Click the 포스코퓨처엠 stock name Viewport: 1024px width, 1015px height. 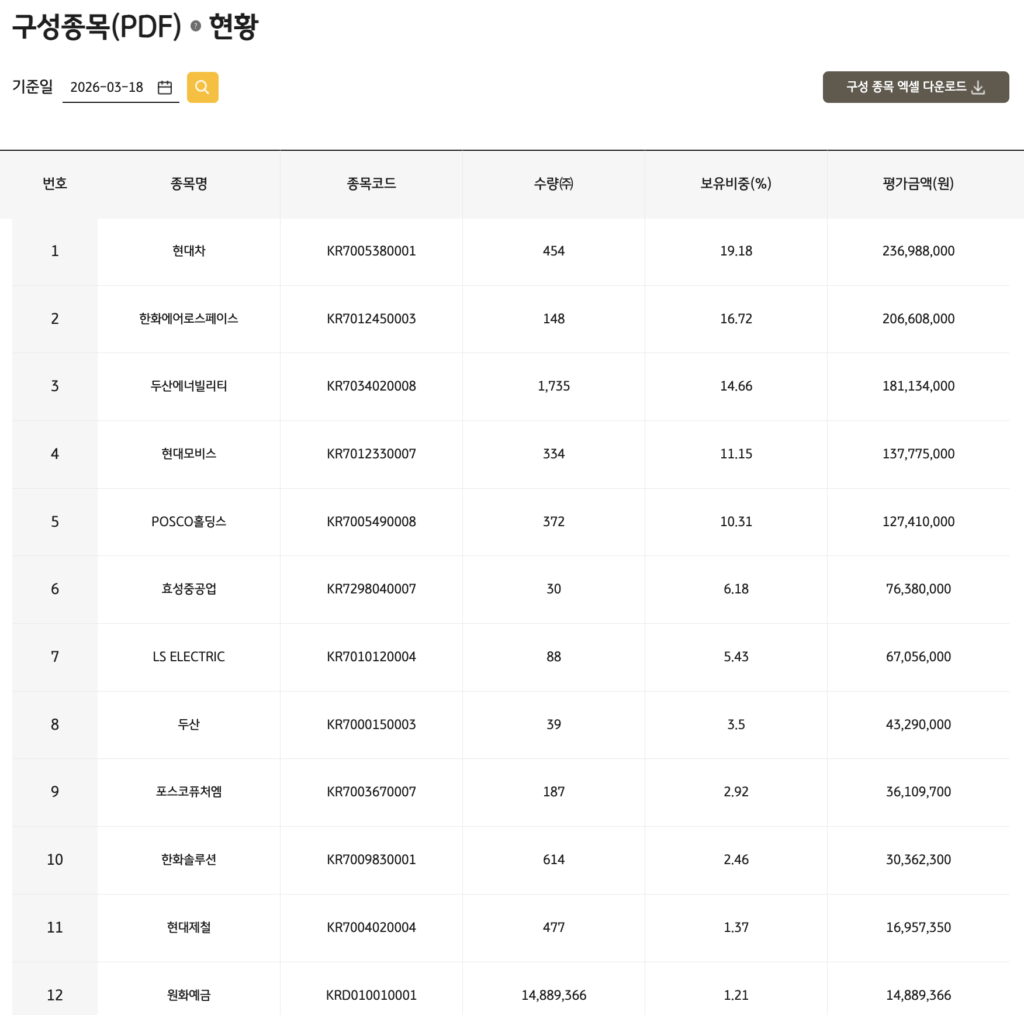pos(188,792)
